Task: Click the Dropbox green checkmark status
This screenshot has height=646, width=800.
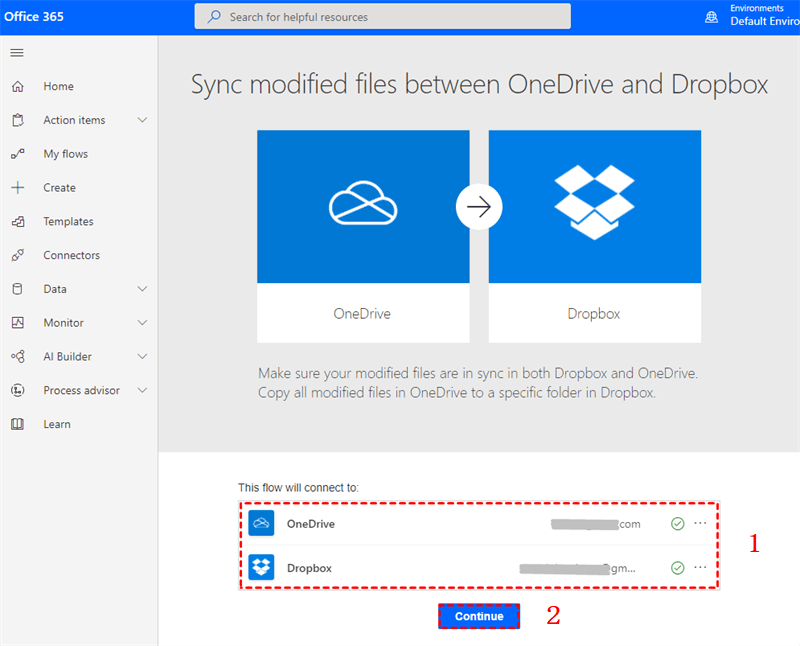Action: [x=678, y=567]
